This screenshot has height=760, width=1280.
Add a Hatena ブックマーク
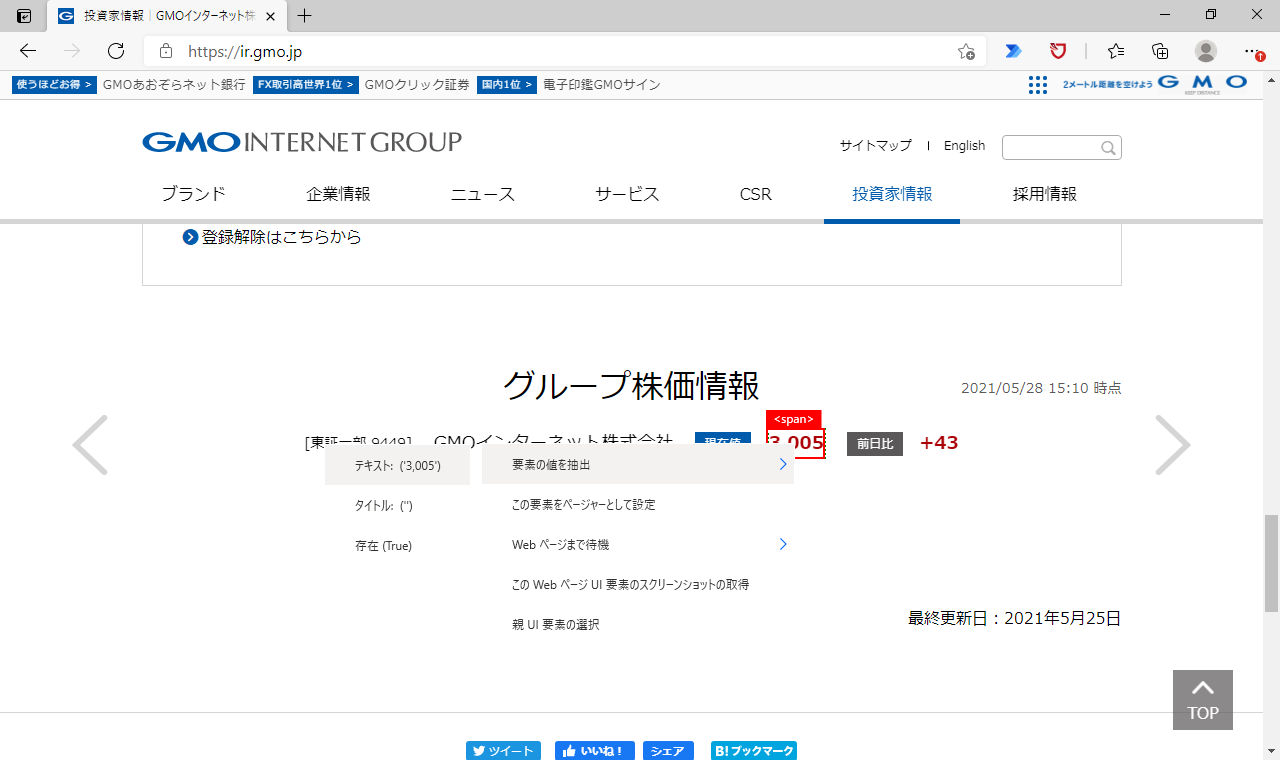[754, 751]
